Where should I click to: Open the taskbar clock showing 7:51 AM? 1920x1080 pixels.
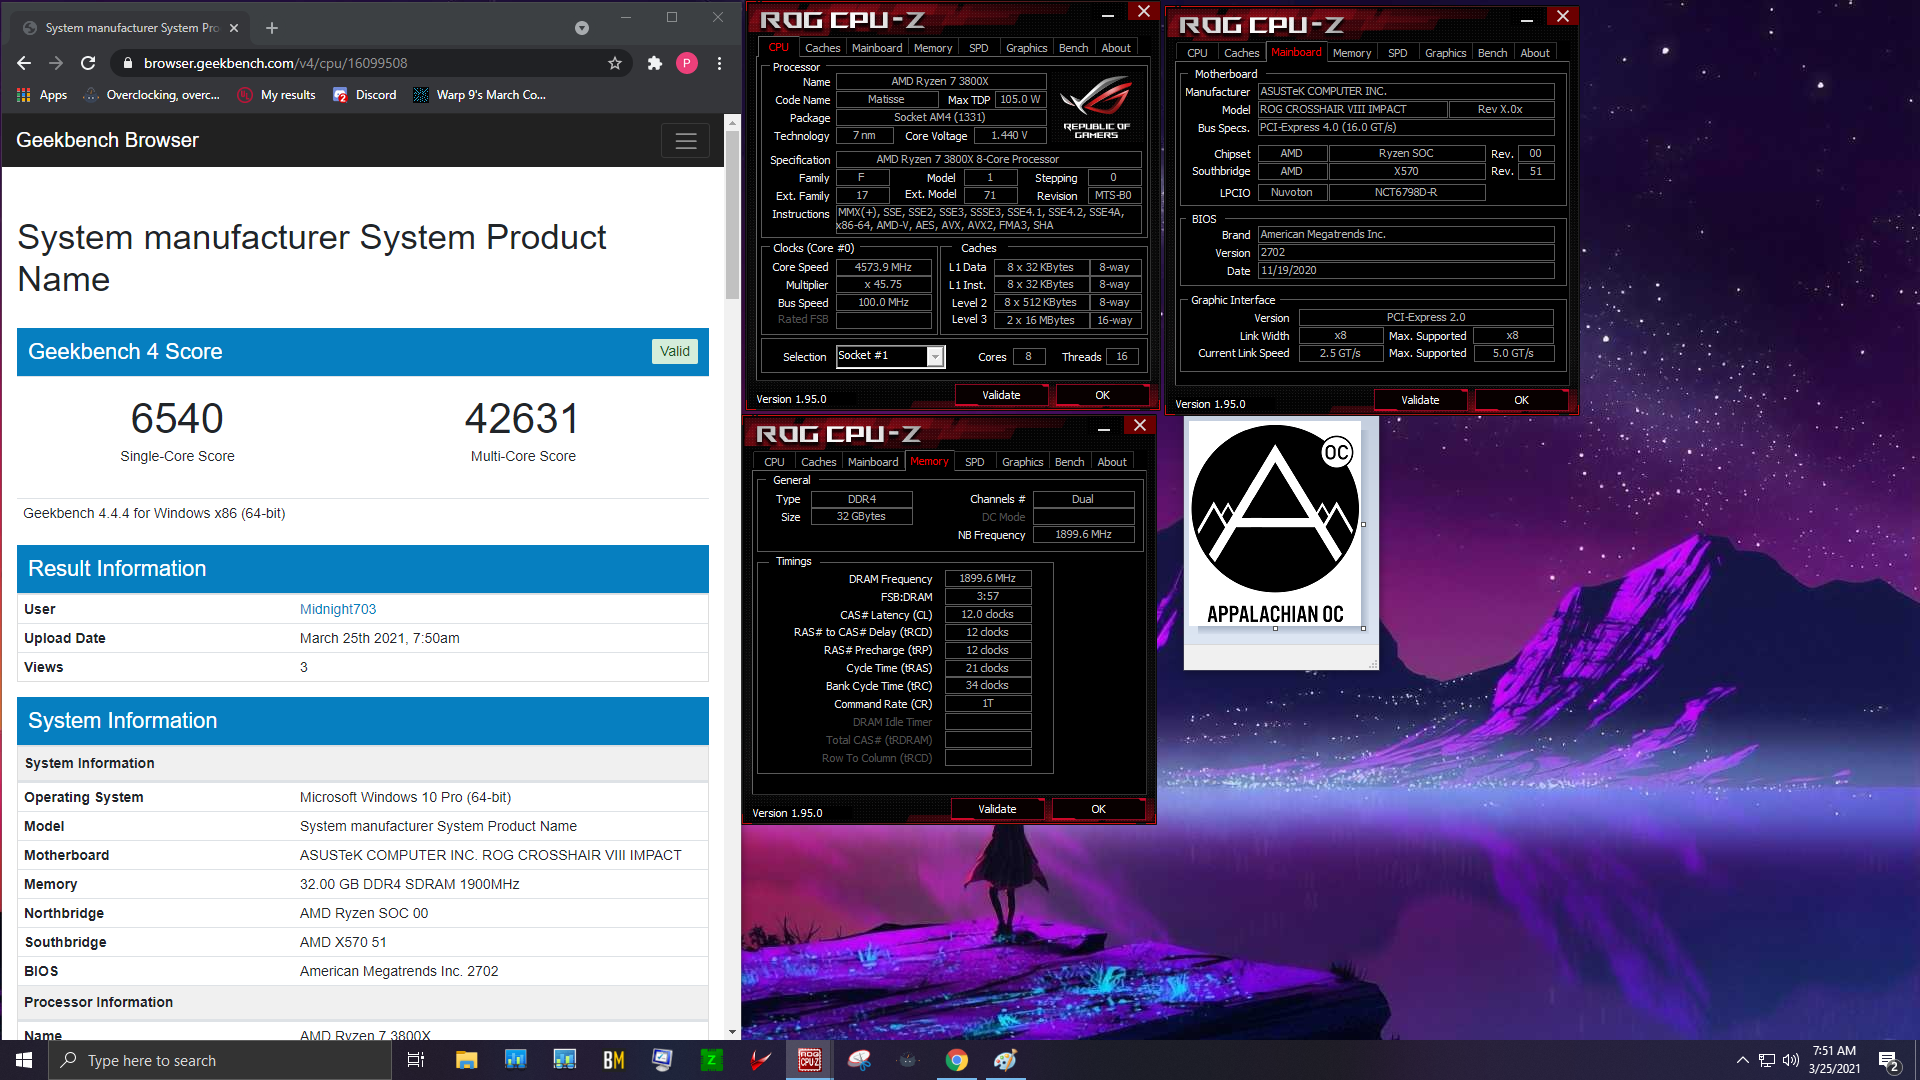[1834, 1060]
